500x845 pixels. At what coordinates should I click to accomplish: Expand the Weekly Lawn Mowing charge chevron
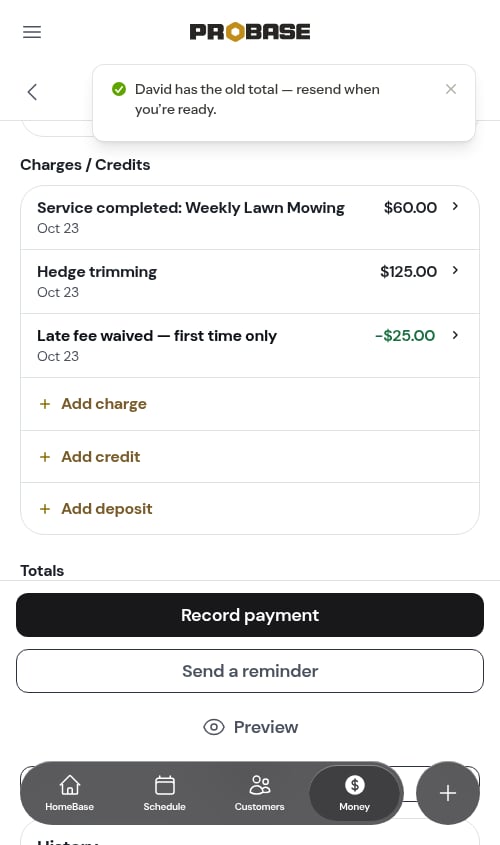(455, 206)
